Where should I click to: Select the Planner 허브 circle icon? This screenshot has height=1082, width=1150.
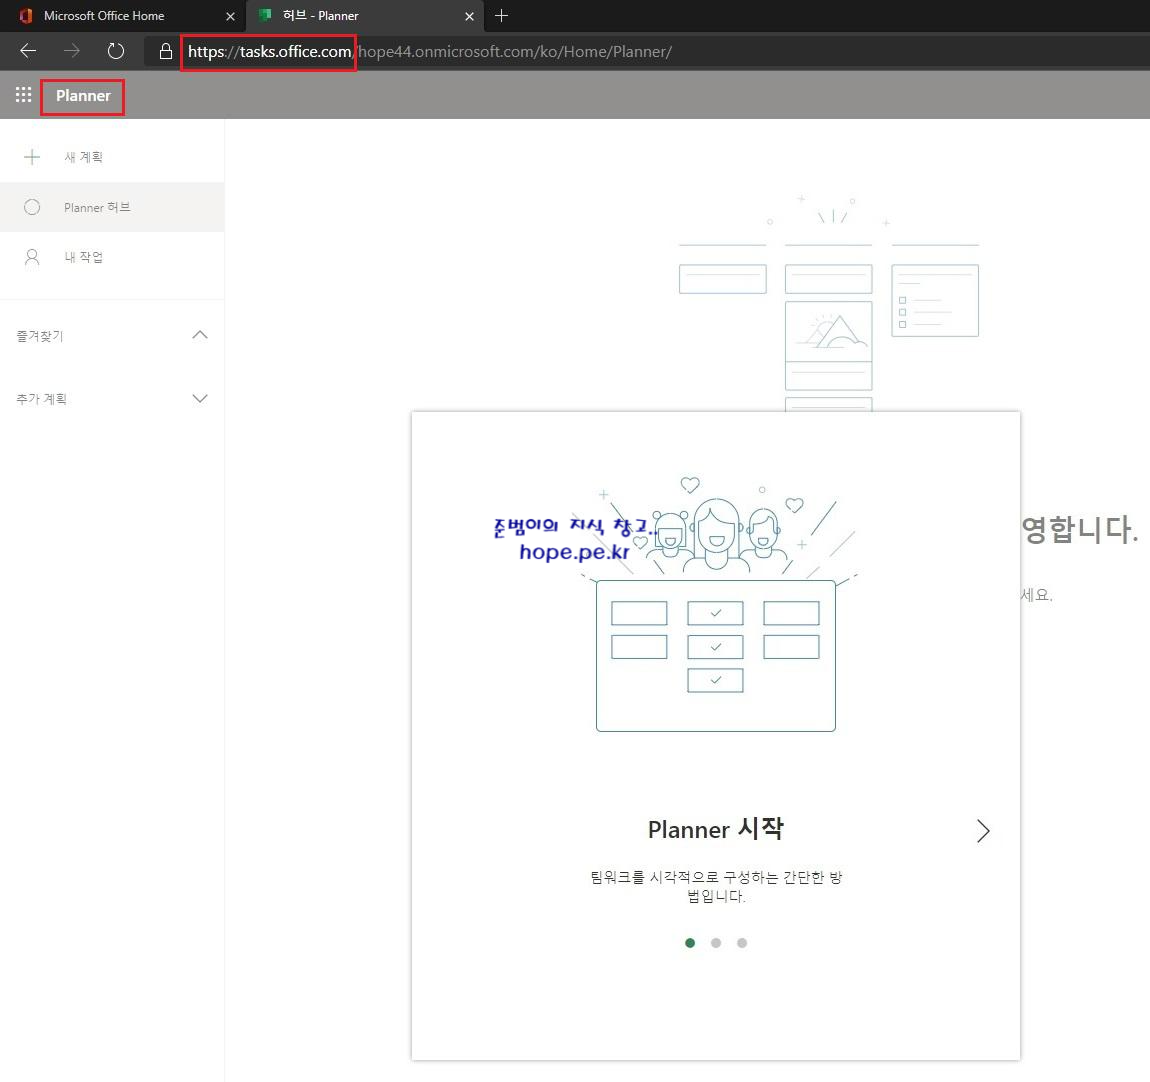[x=32, y=208]
